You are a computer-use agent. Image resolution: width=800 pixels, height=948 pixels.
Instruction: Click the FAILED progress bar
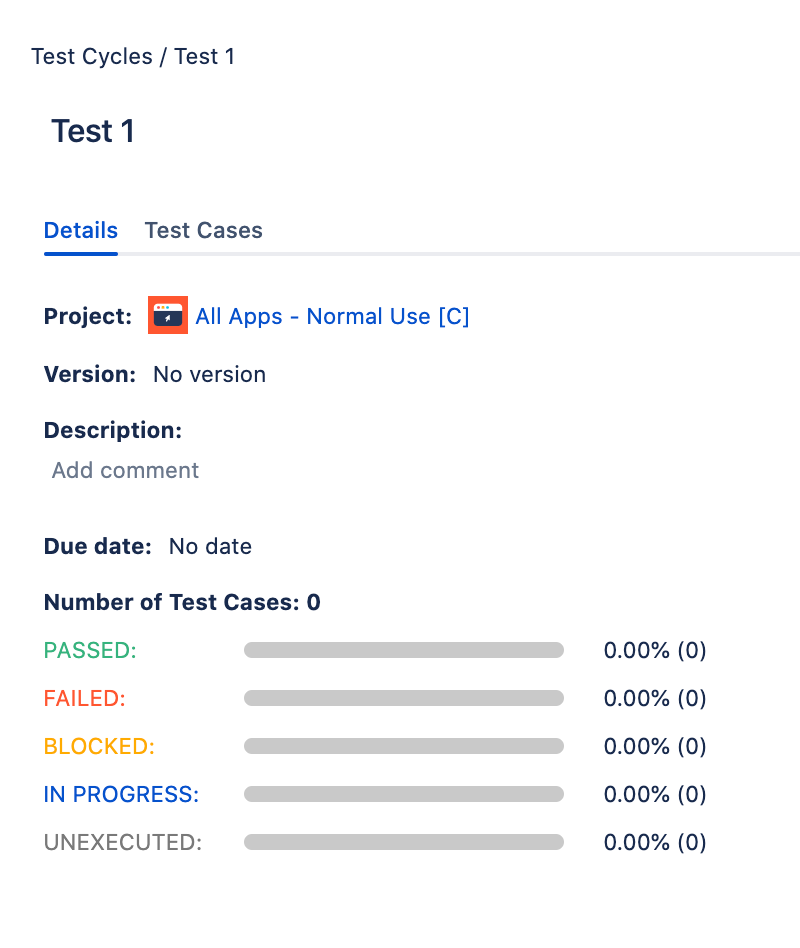pyautogui.click(x=403, y=698)
